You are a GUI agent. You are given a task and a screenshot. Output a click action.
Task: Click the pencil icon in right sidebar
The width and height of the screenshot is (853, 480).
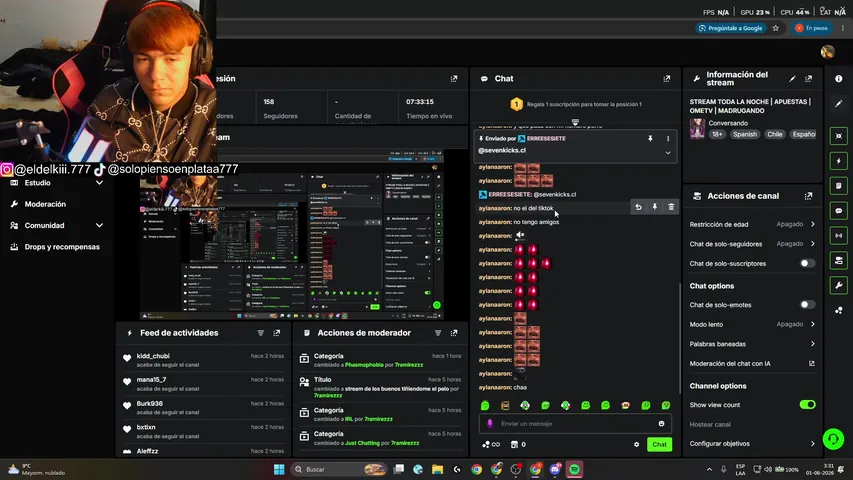(x=838, y=103)
